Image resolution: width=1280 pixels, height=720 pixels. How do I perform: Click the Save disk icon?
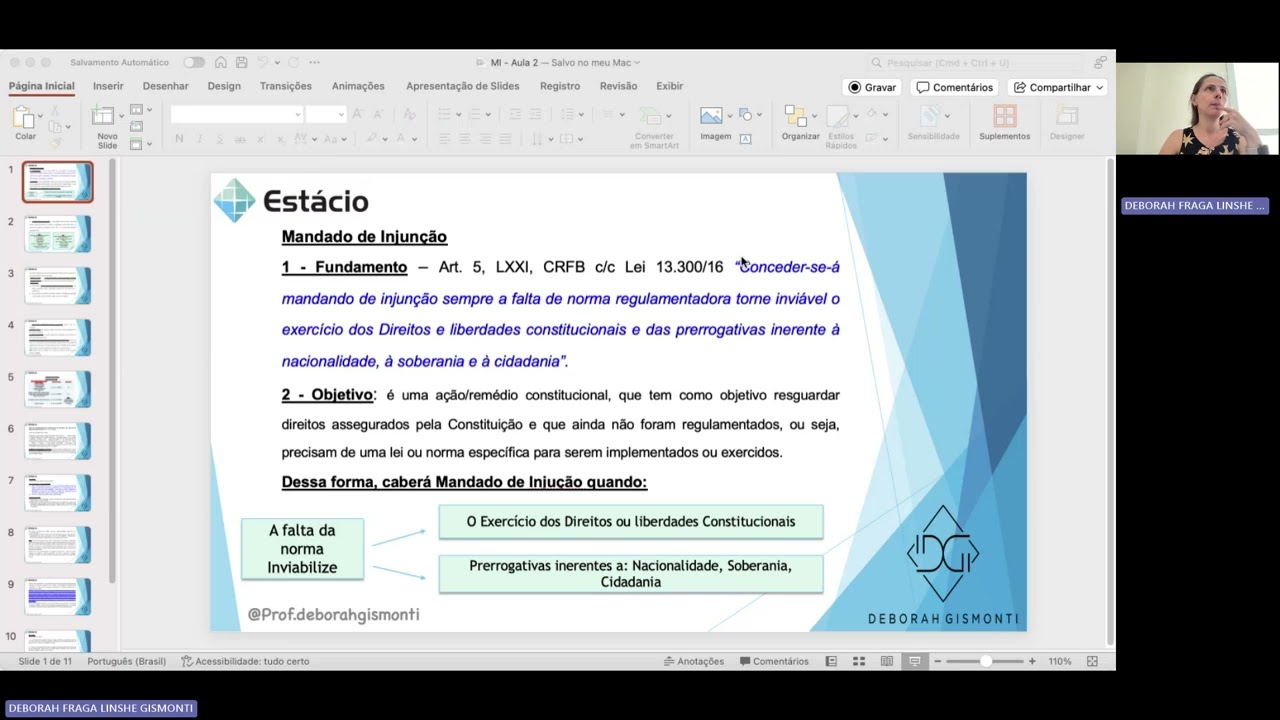pyautogui.click(x=241, y=62)
